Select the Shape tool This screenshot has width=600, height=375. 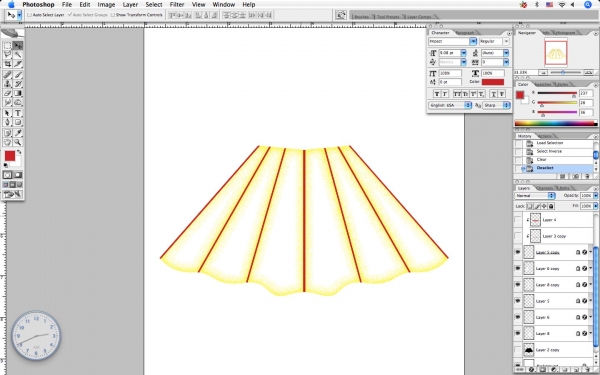18,122
